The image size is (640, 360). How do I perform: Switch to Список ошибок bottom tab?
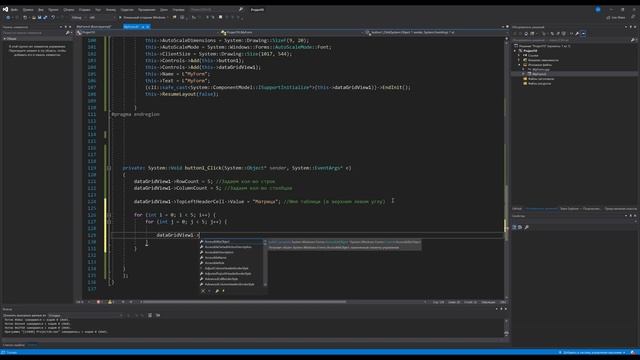tap(13, 345)
